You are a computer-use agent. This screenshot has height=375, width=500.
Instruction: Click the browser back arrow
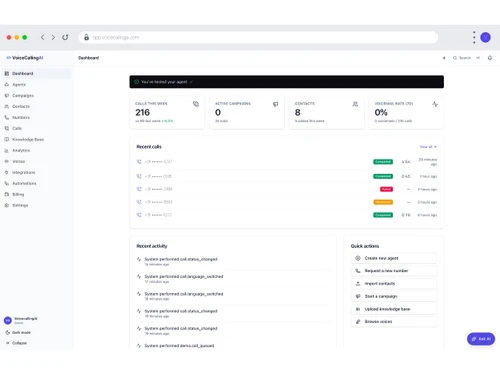[x=42, y=37]
